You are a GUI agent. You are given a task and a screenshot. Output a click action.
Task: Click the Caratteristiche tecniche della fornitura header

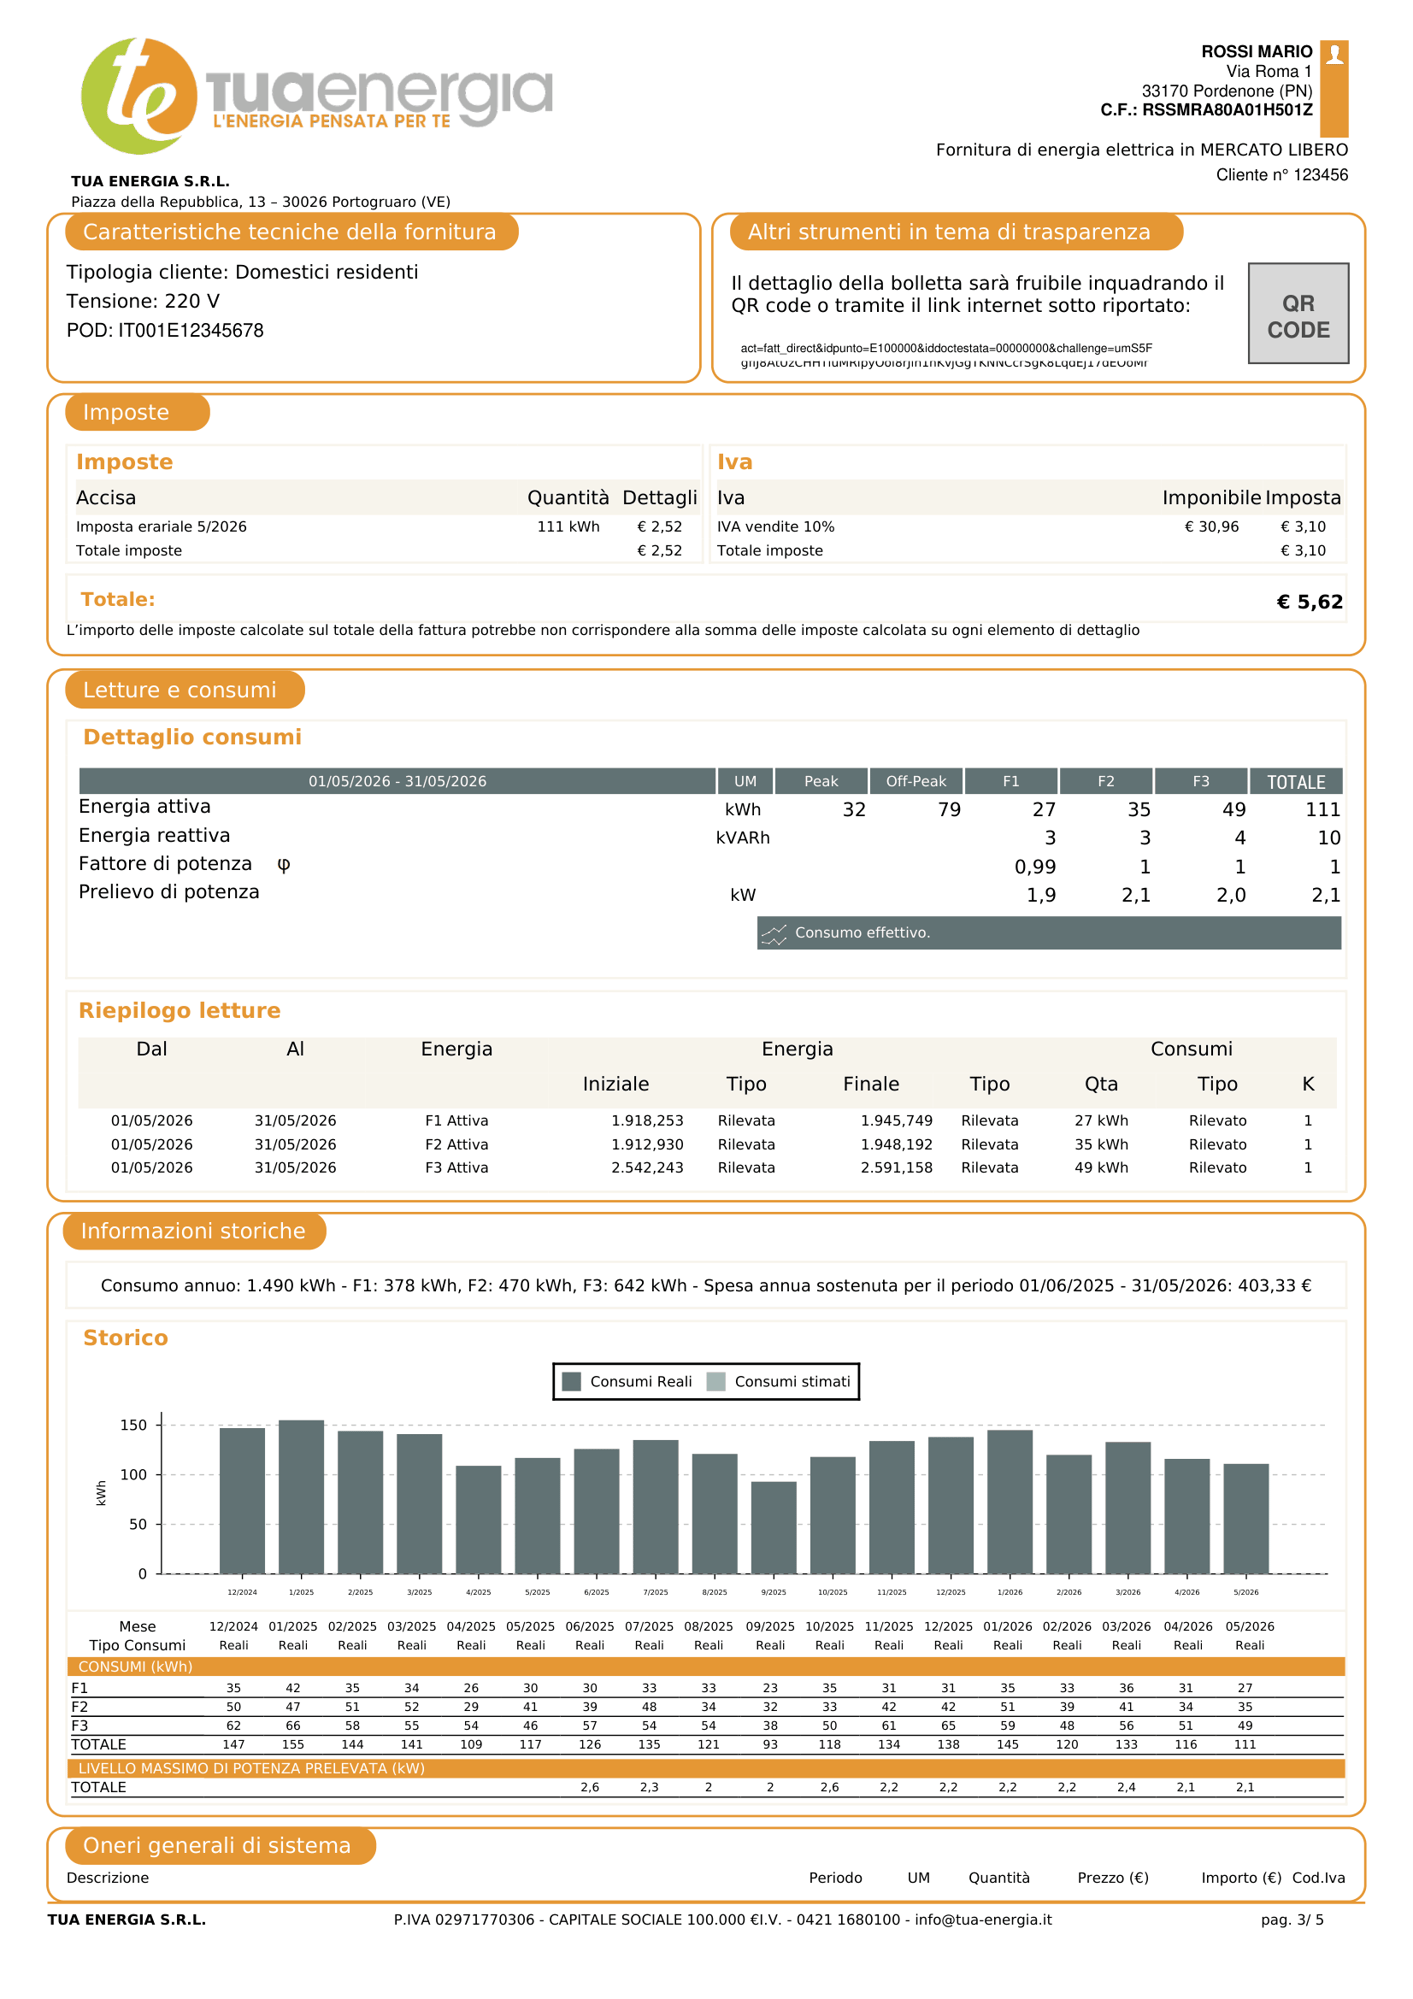click(291, 232)
